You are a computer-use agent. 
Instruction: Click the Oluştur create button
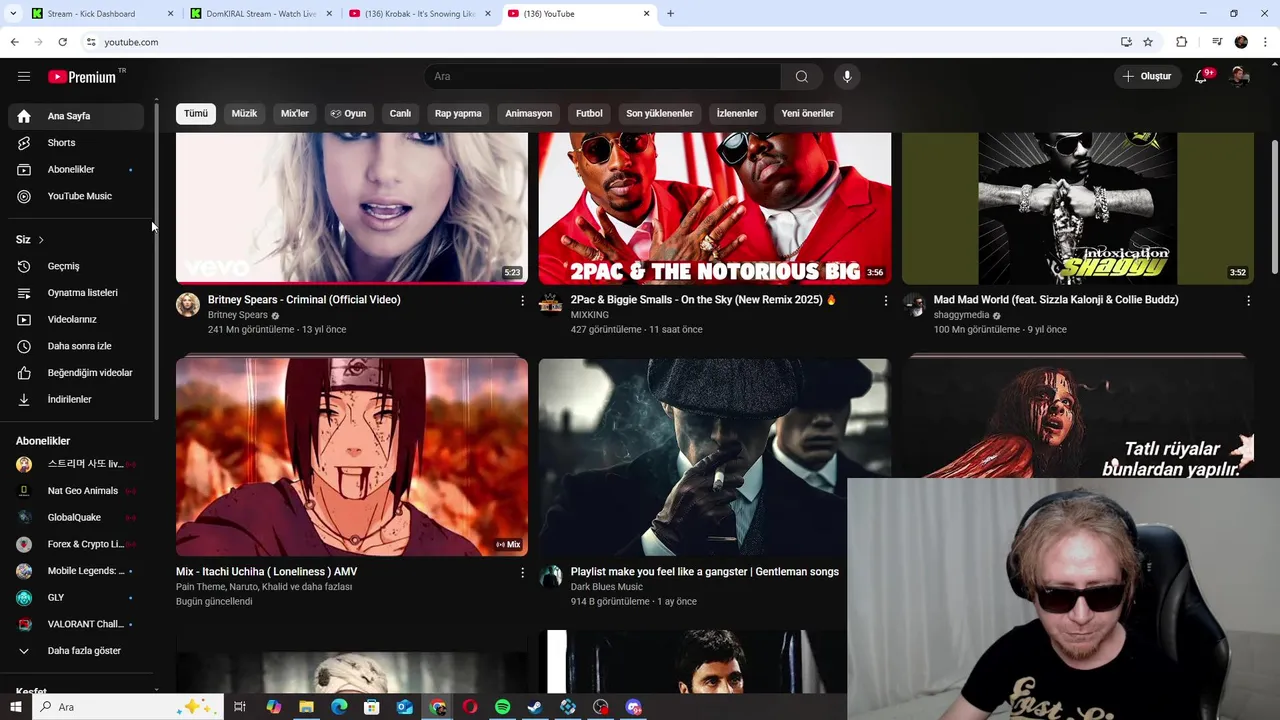click(x=1146, y=77)
